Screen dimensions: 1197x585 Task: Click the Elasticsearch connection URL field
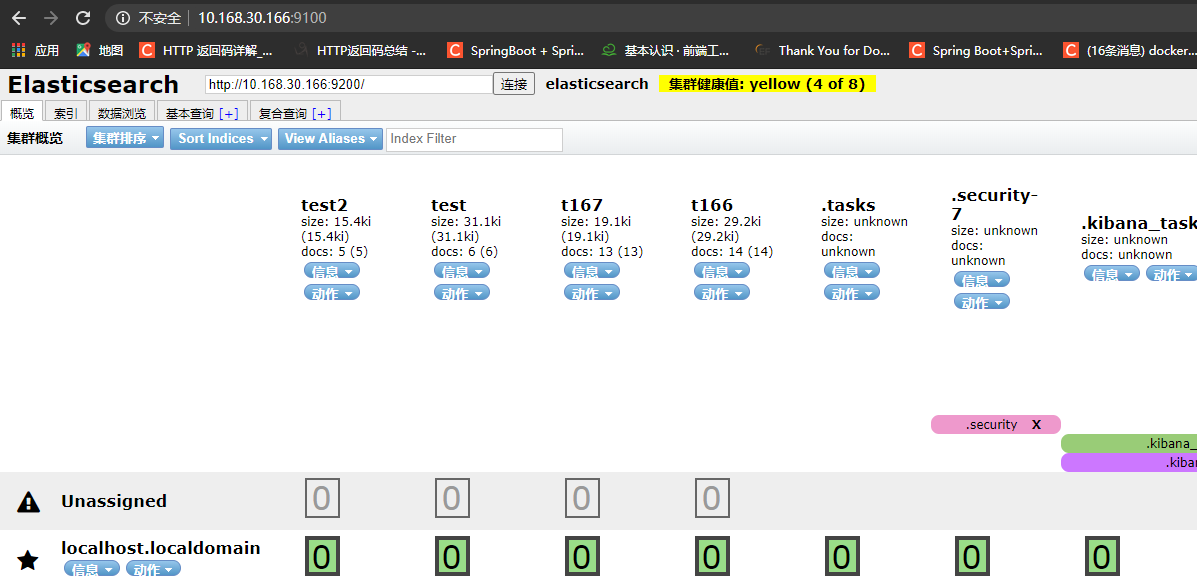(x=349, y=84)
